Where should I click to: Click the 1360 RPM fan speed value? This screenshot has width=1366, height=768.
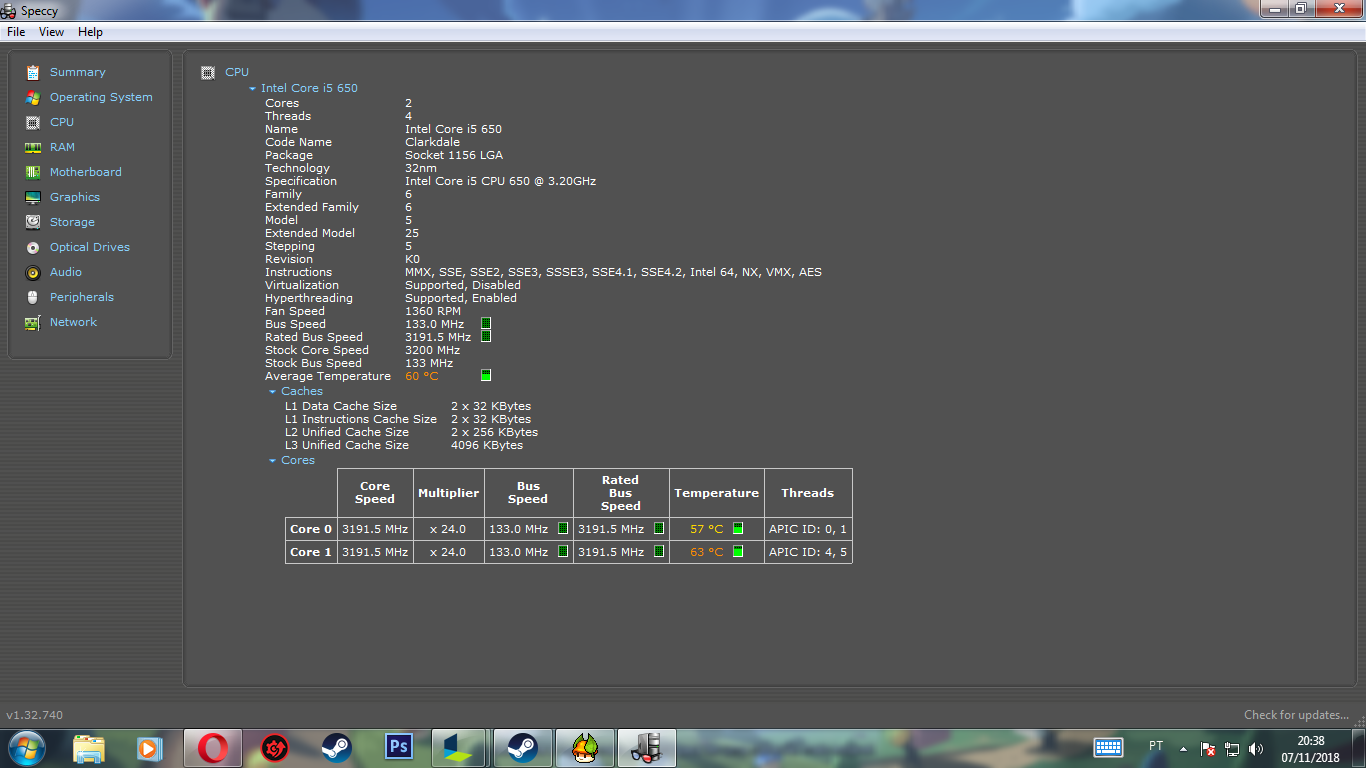pyautogui.click(x=433, y=311)
